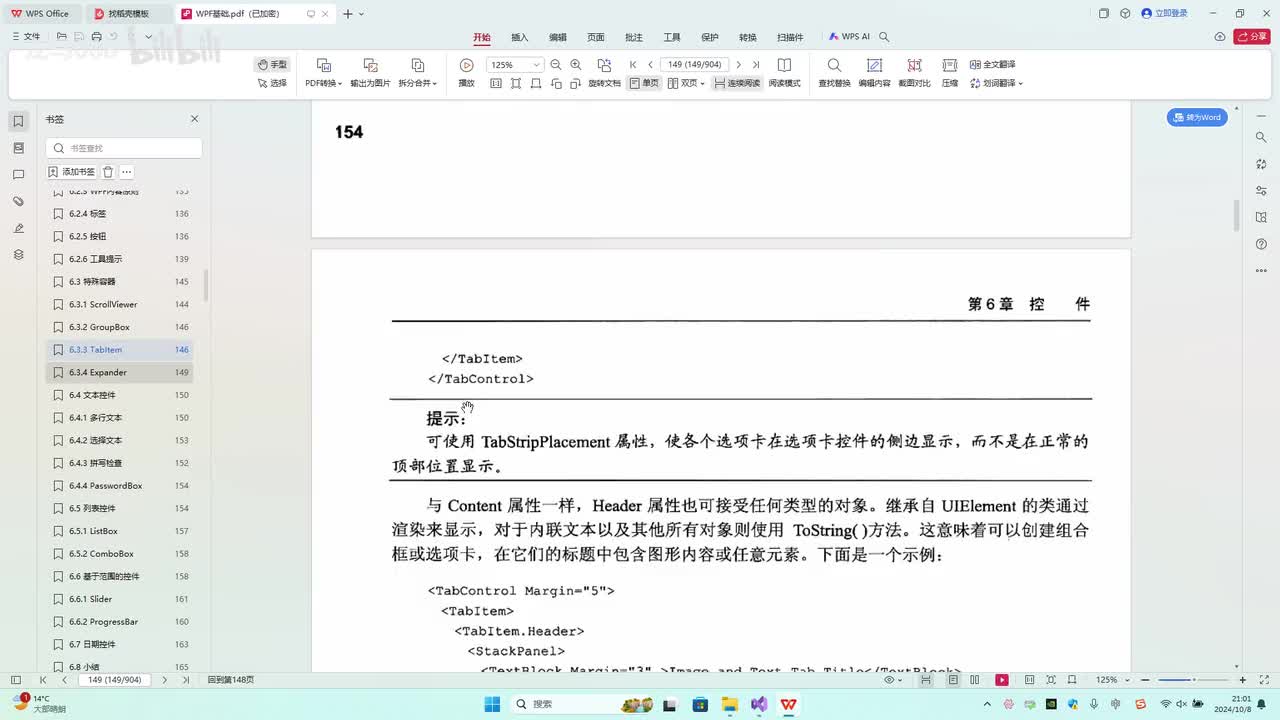The image size is (1280, 720).
Task: Click the 转为Word convert button
Action: click(1197, 118)
